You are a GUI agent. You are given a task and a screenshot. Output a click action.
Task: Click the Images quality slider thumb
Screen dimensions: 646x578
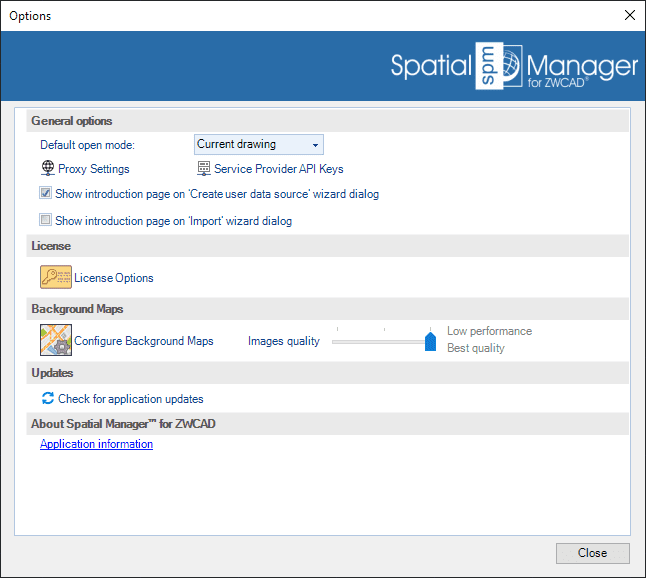(431, 342)
